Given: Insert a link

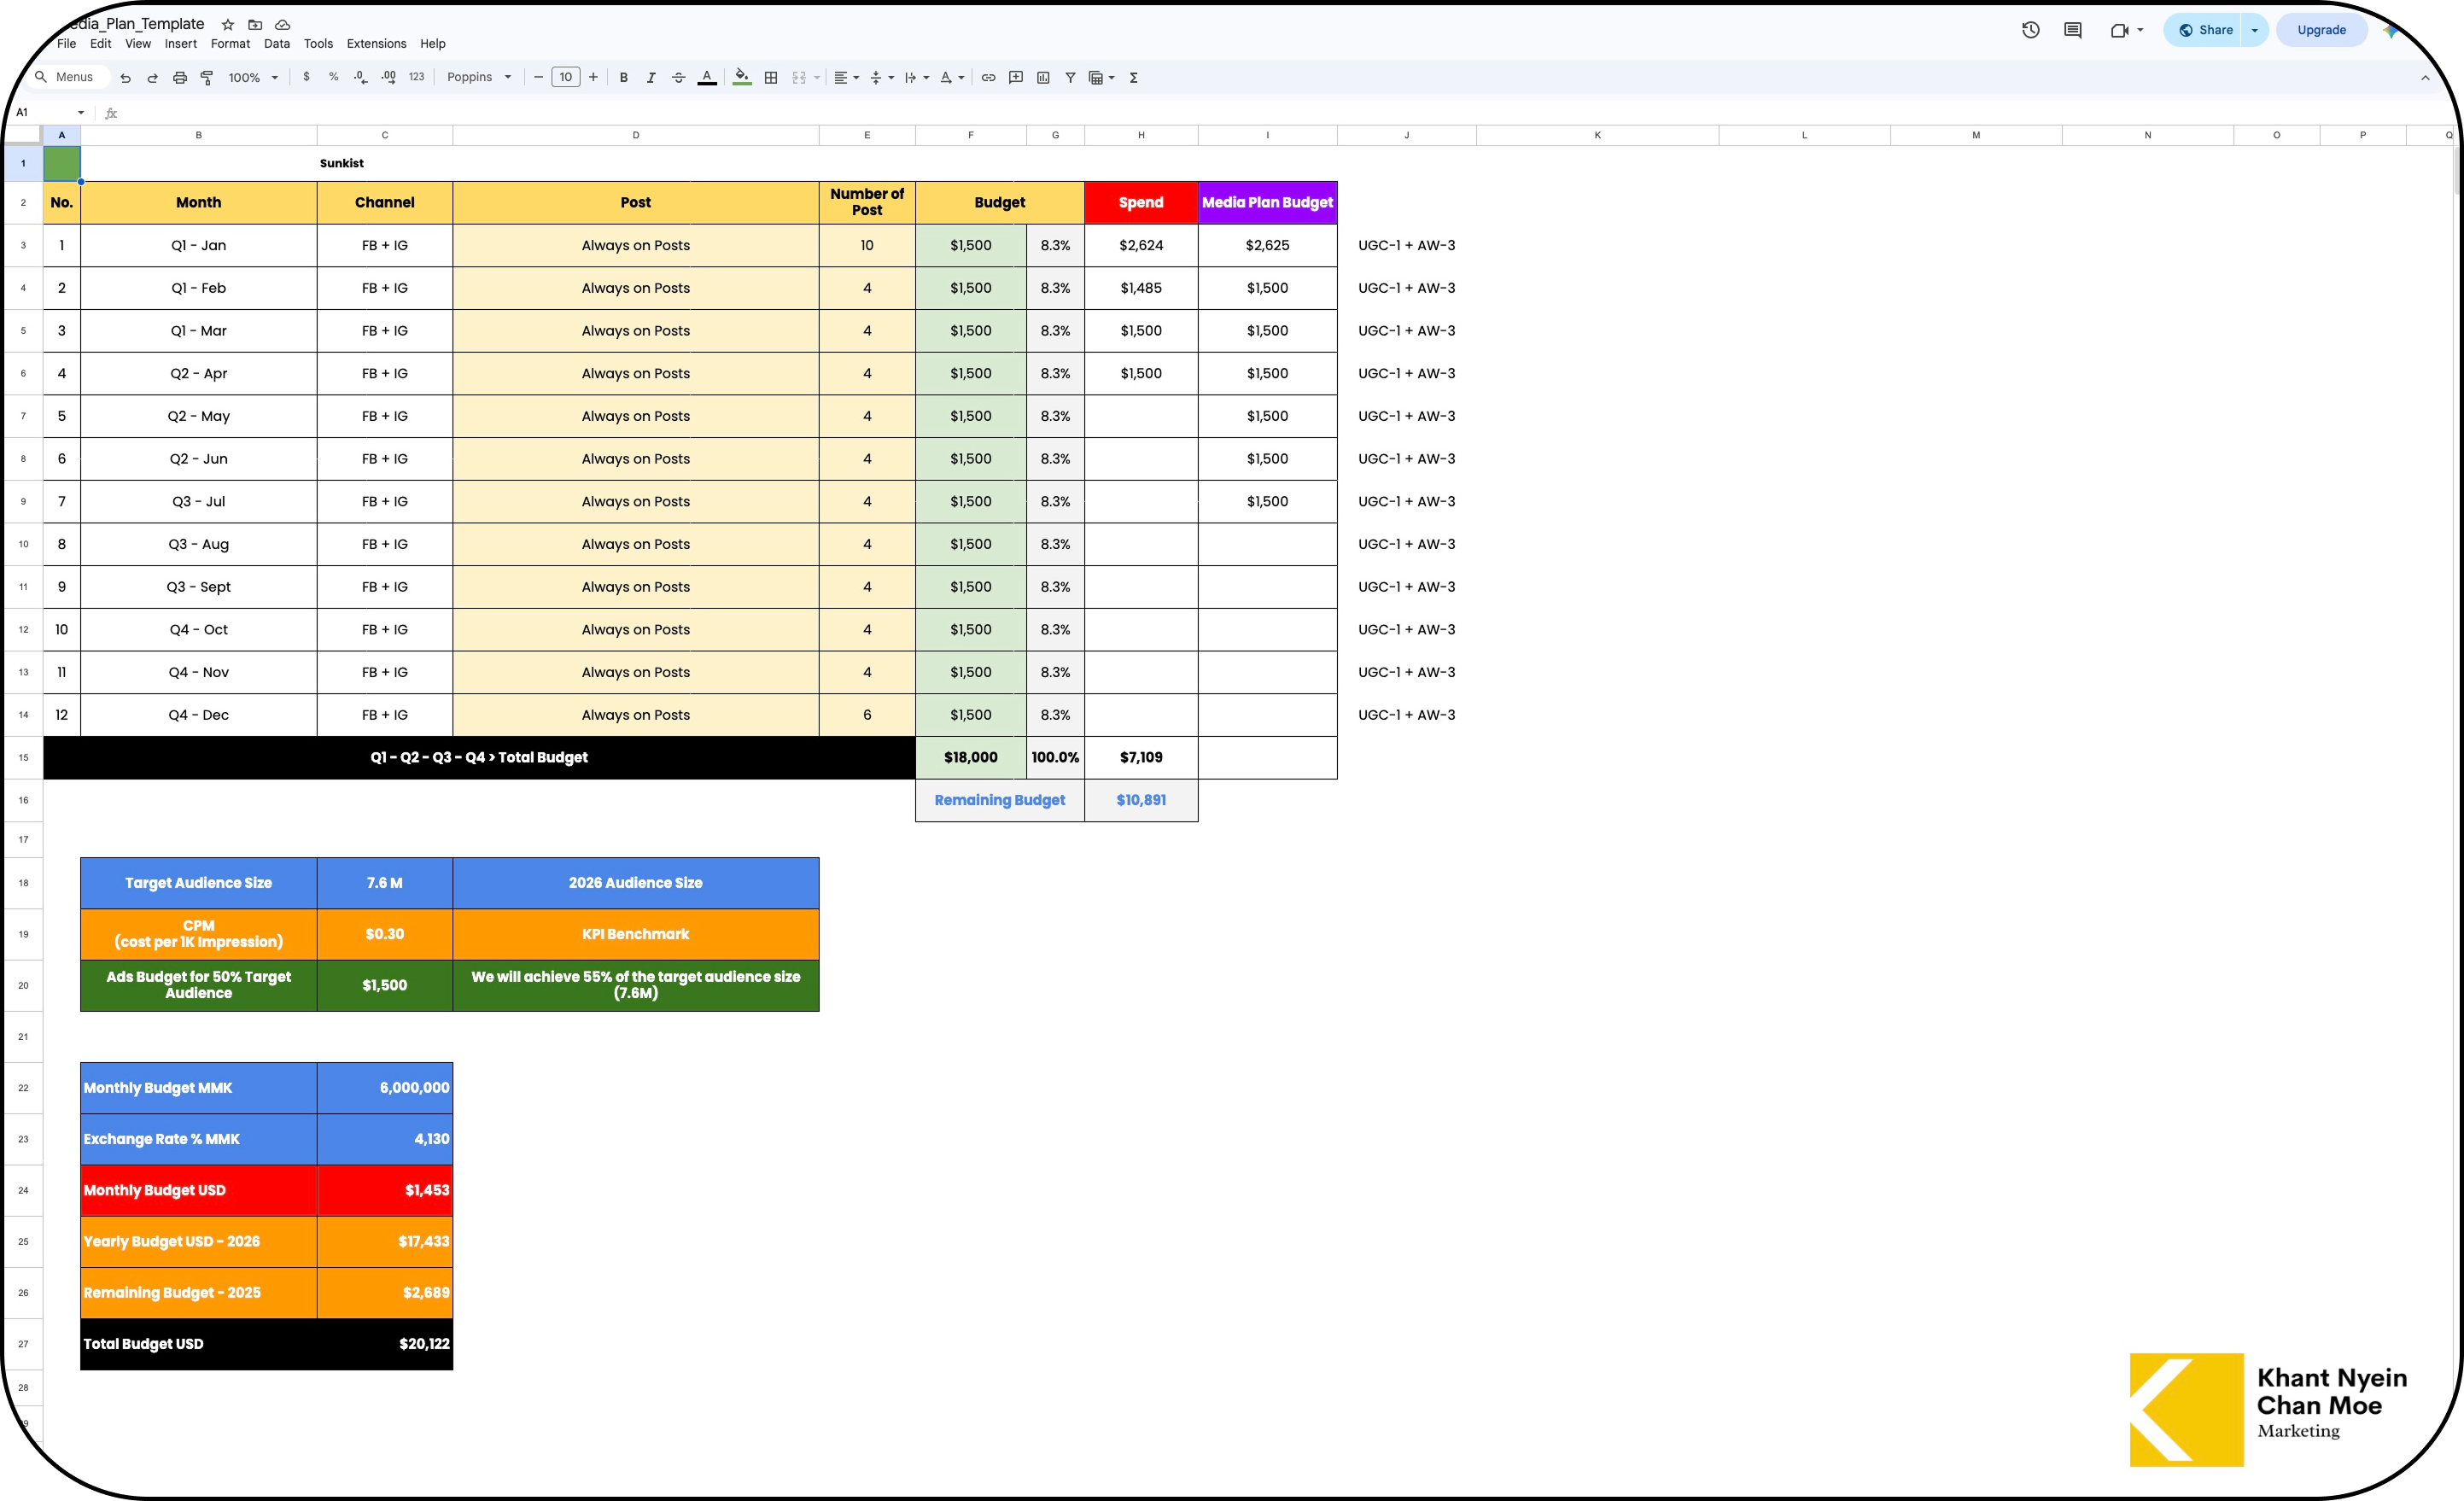Looking at the screenshot, I should (988, 77).
